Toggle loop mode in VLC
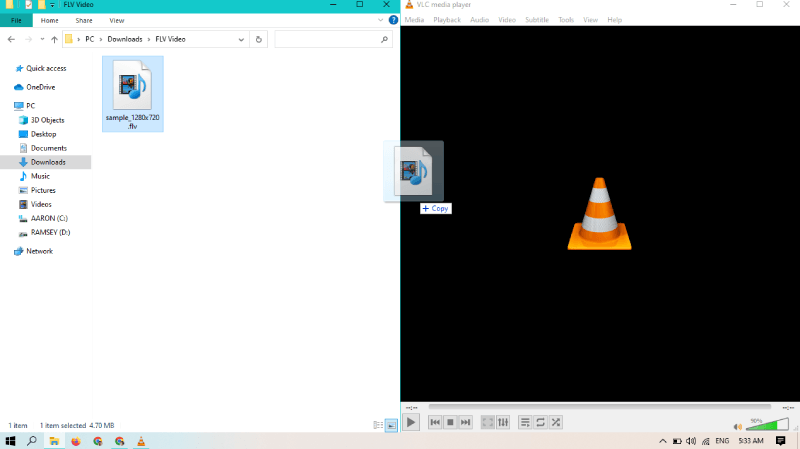Viewport: 800px width, 449px height. (540, 422)
